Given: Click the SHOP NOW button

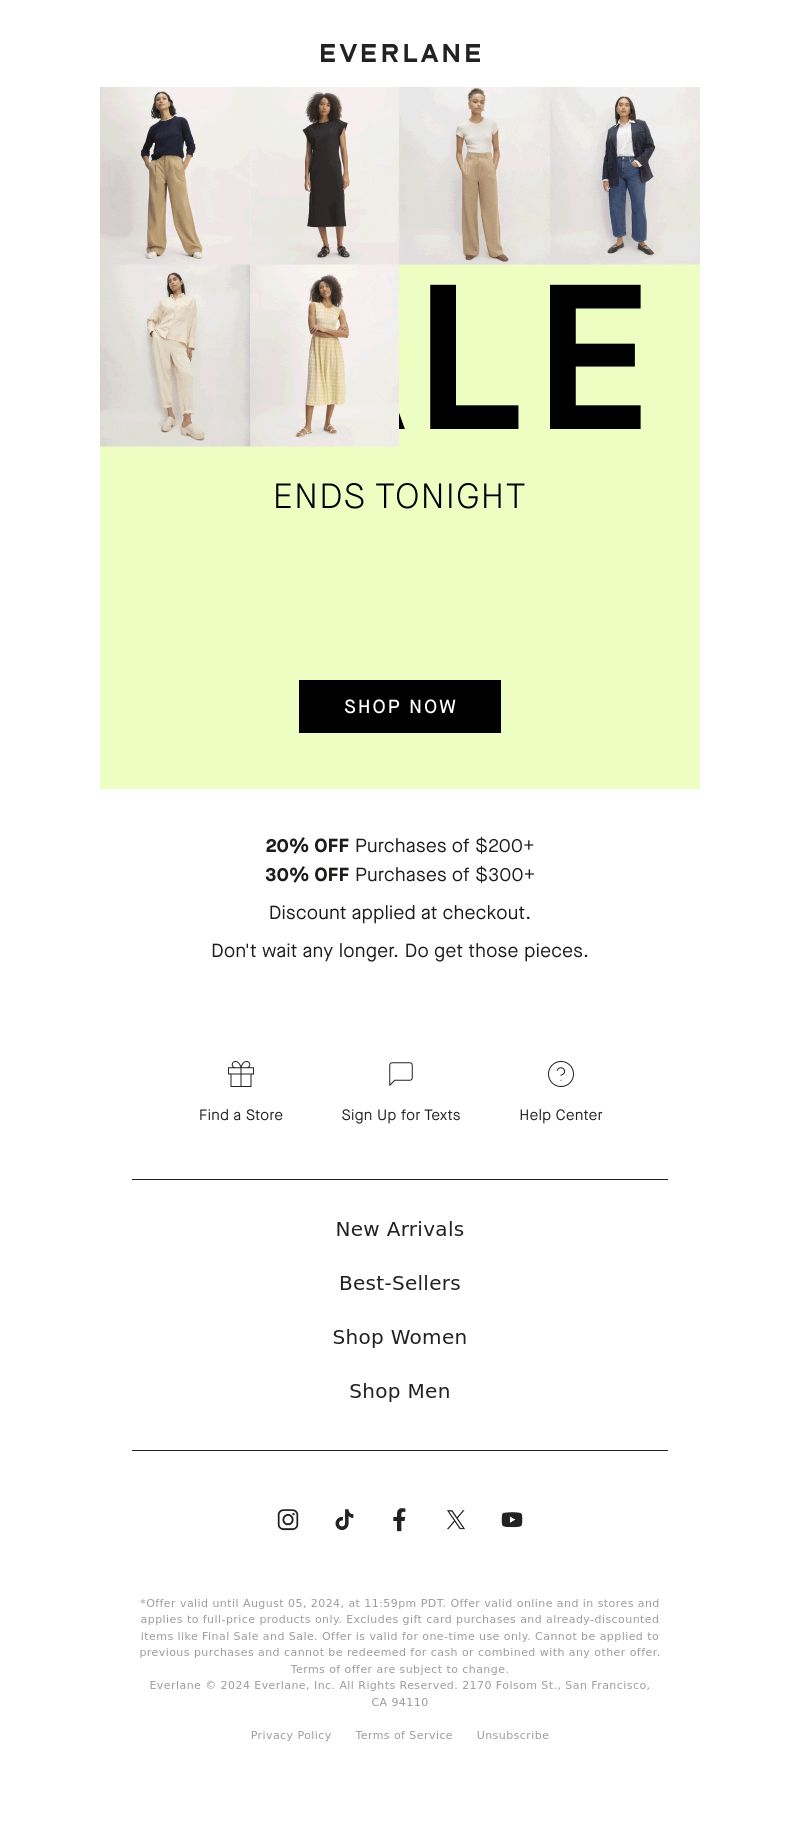Looking at the screenshot, I should 400,706.
